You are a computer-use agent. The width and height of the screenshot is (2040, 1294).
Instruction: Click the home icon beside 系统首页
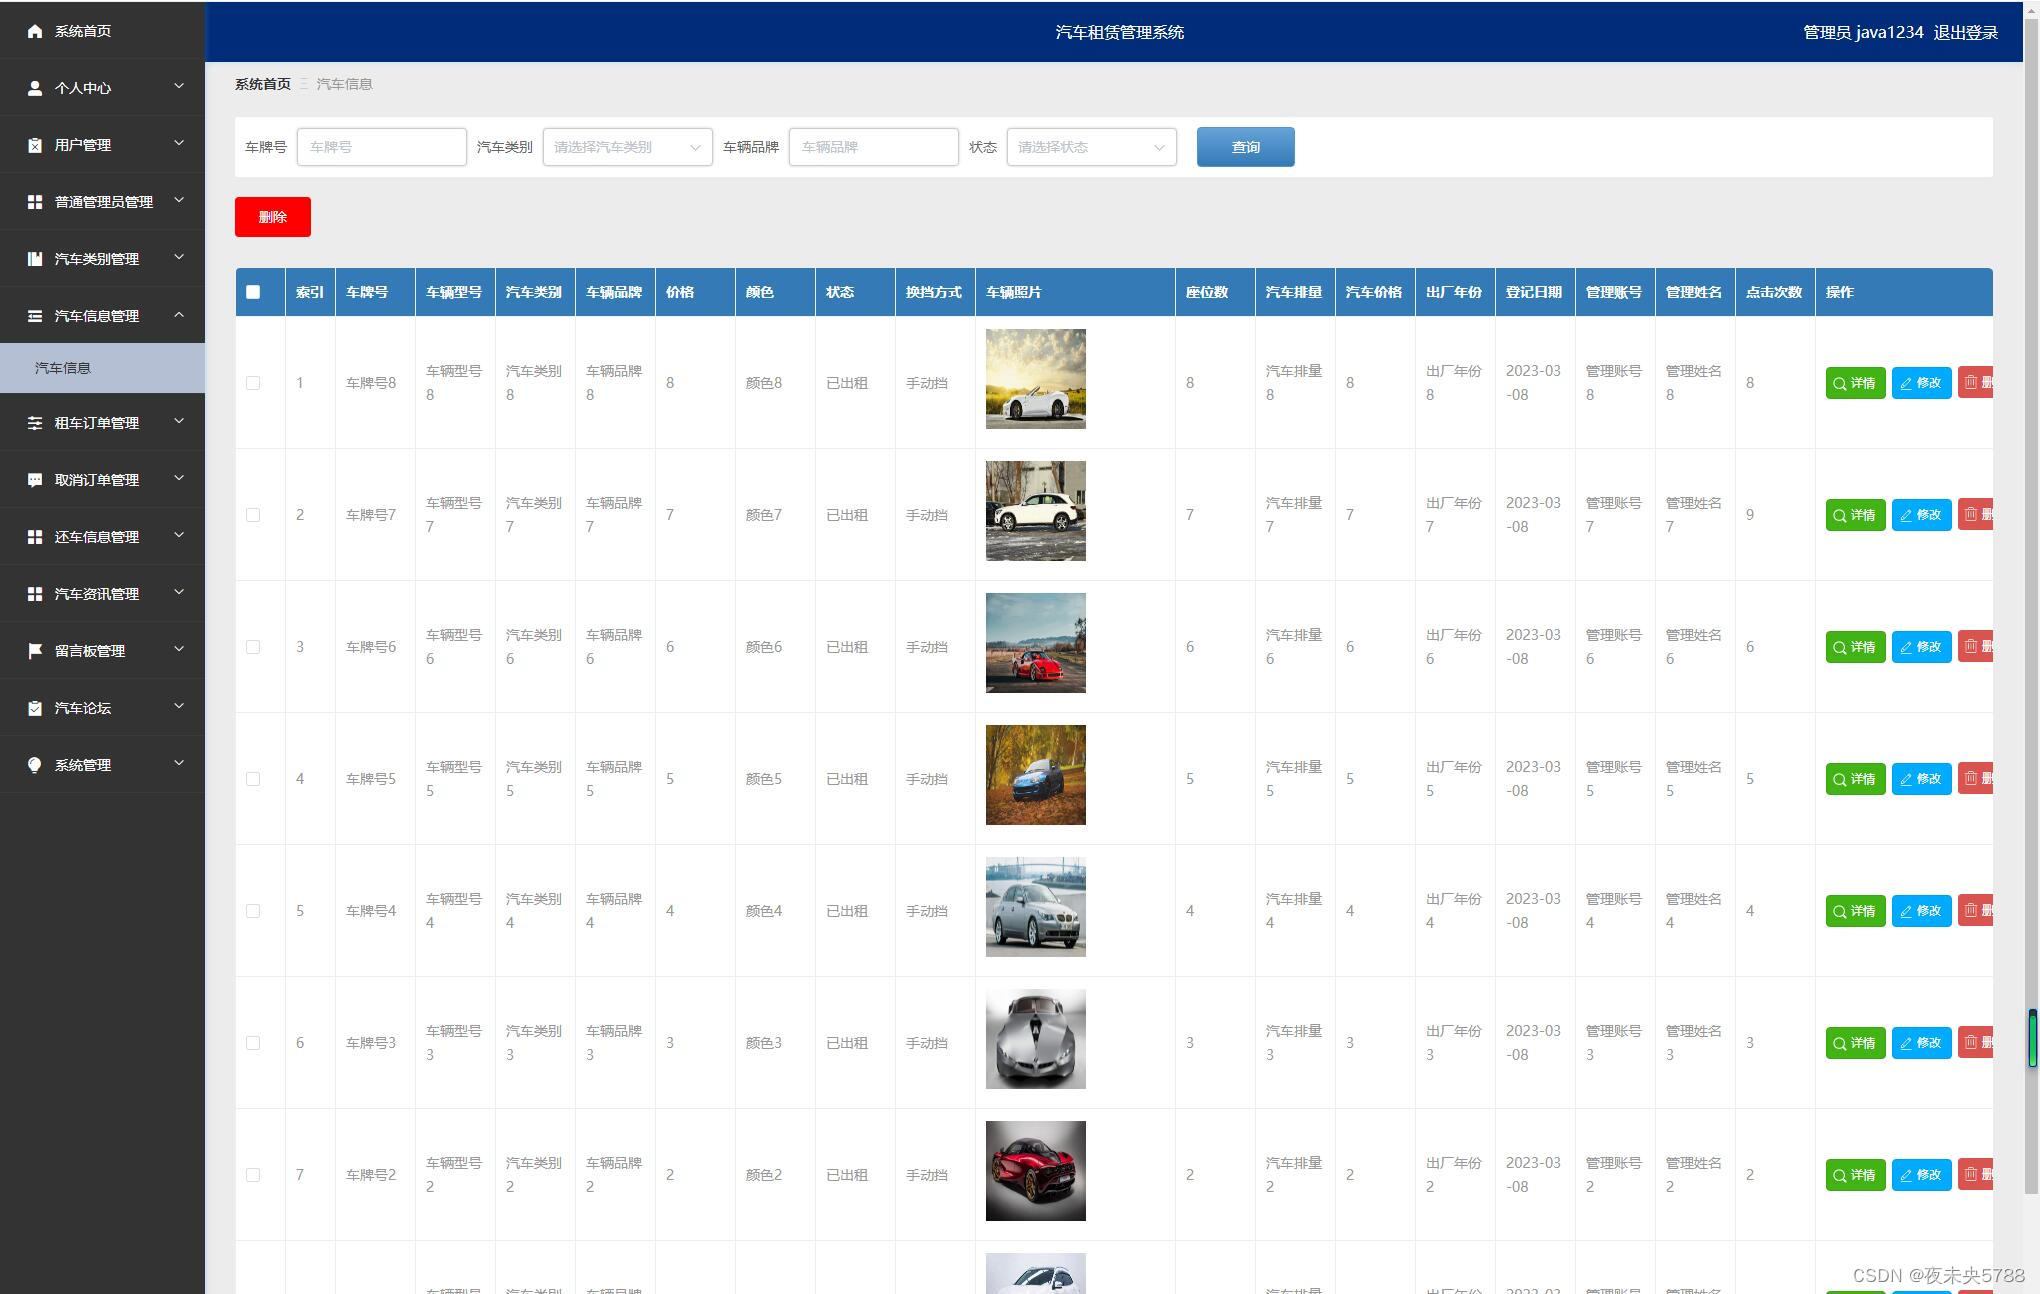pyautogui.click(x=35, y=31)
